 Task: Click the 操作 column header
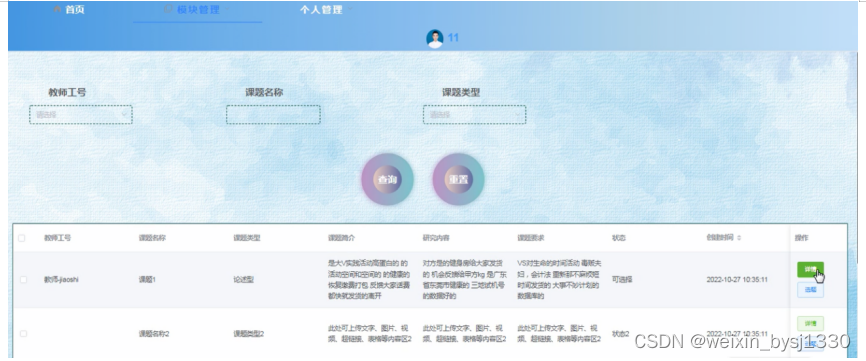(x=801, y=238)
